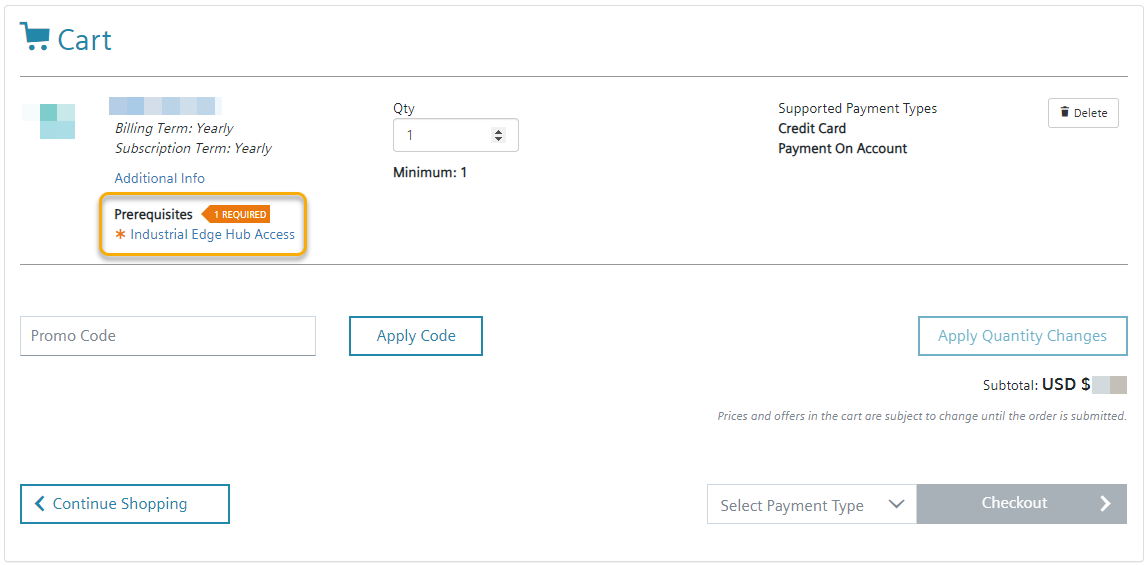The height and width of the screenshot is (565, 1148).
Task: Click the left chevron on Continue Shopping
Action: coord(40,504)
